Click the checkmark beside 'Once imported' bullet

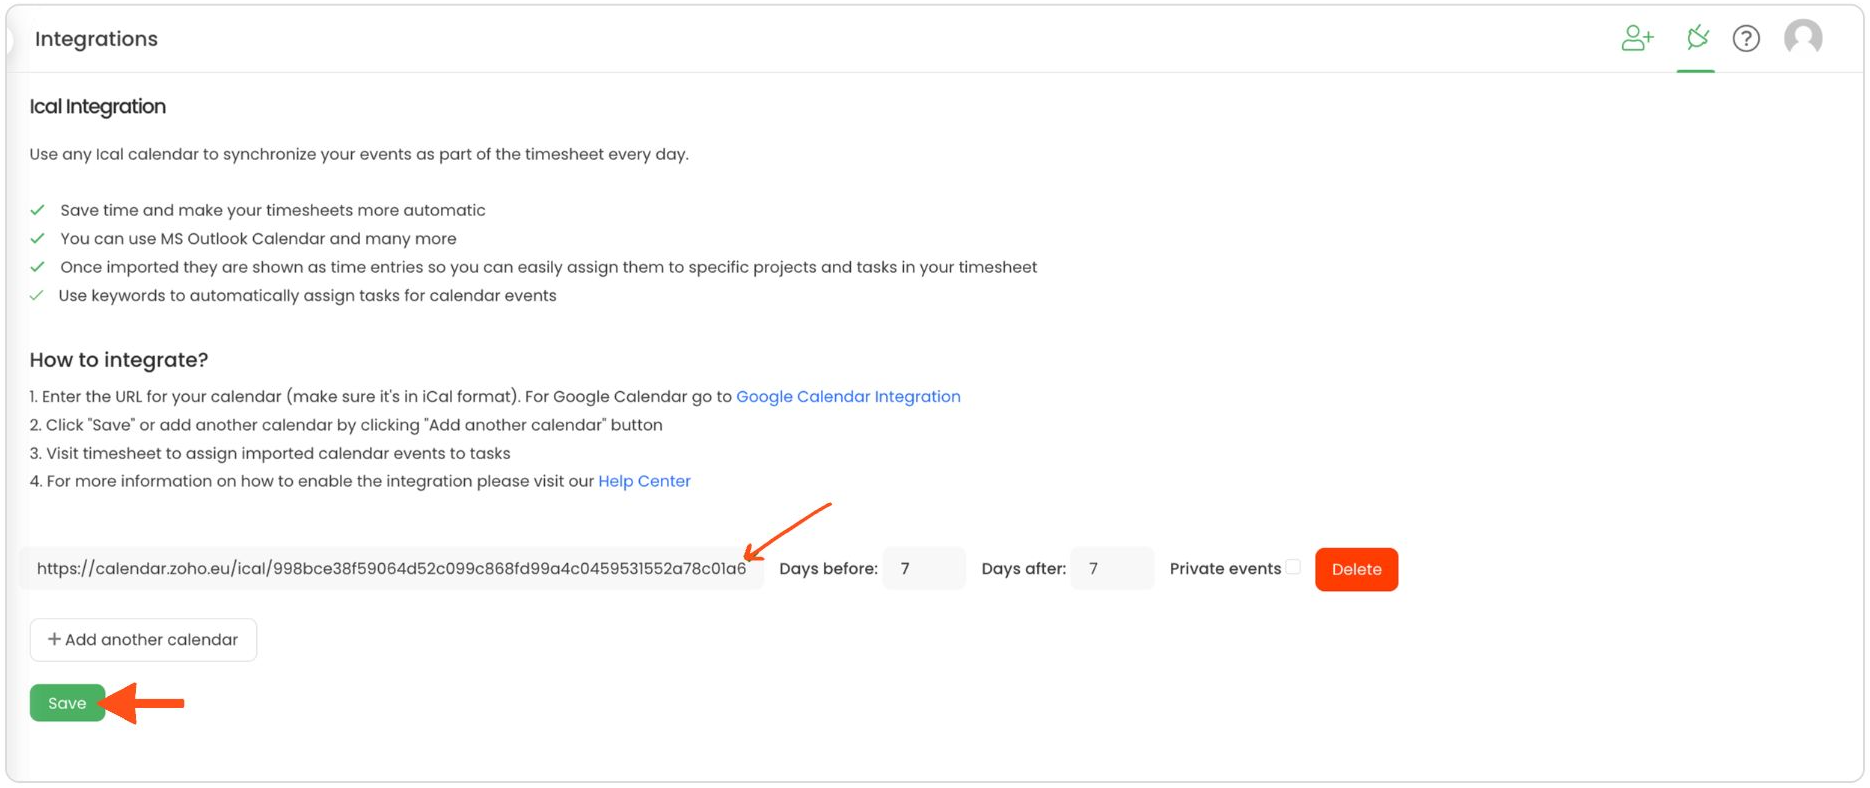pos(37,267)
